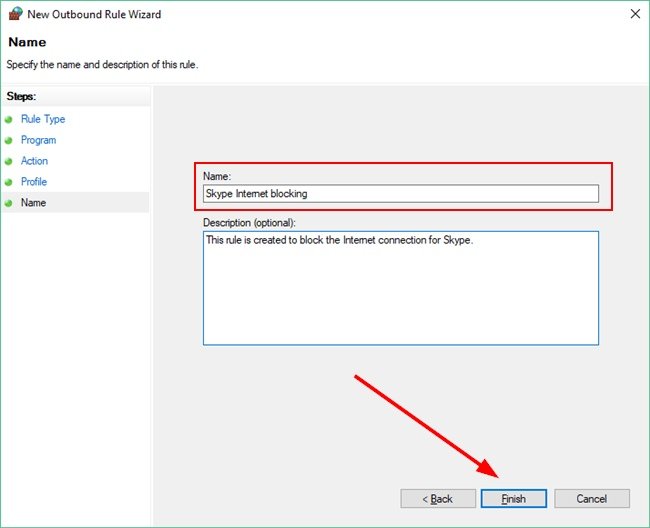
Task: Open the Profile step
Action: point(34,182)
